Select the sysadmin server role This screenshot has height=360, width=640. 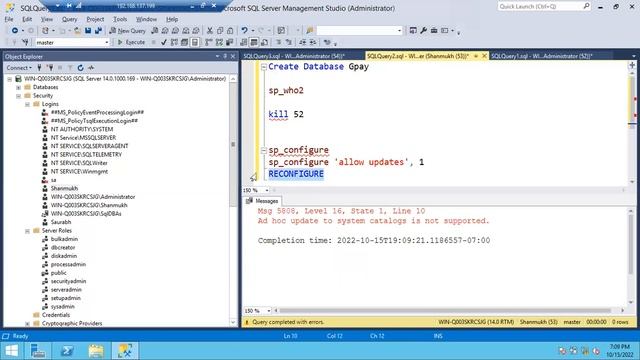click(62, 307)
